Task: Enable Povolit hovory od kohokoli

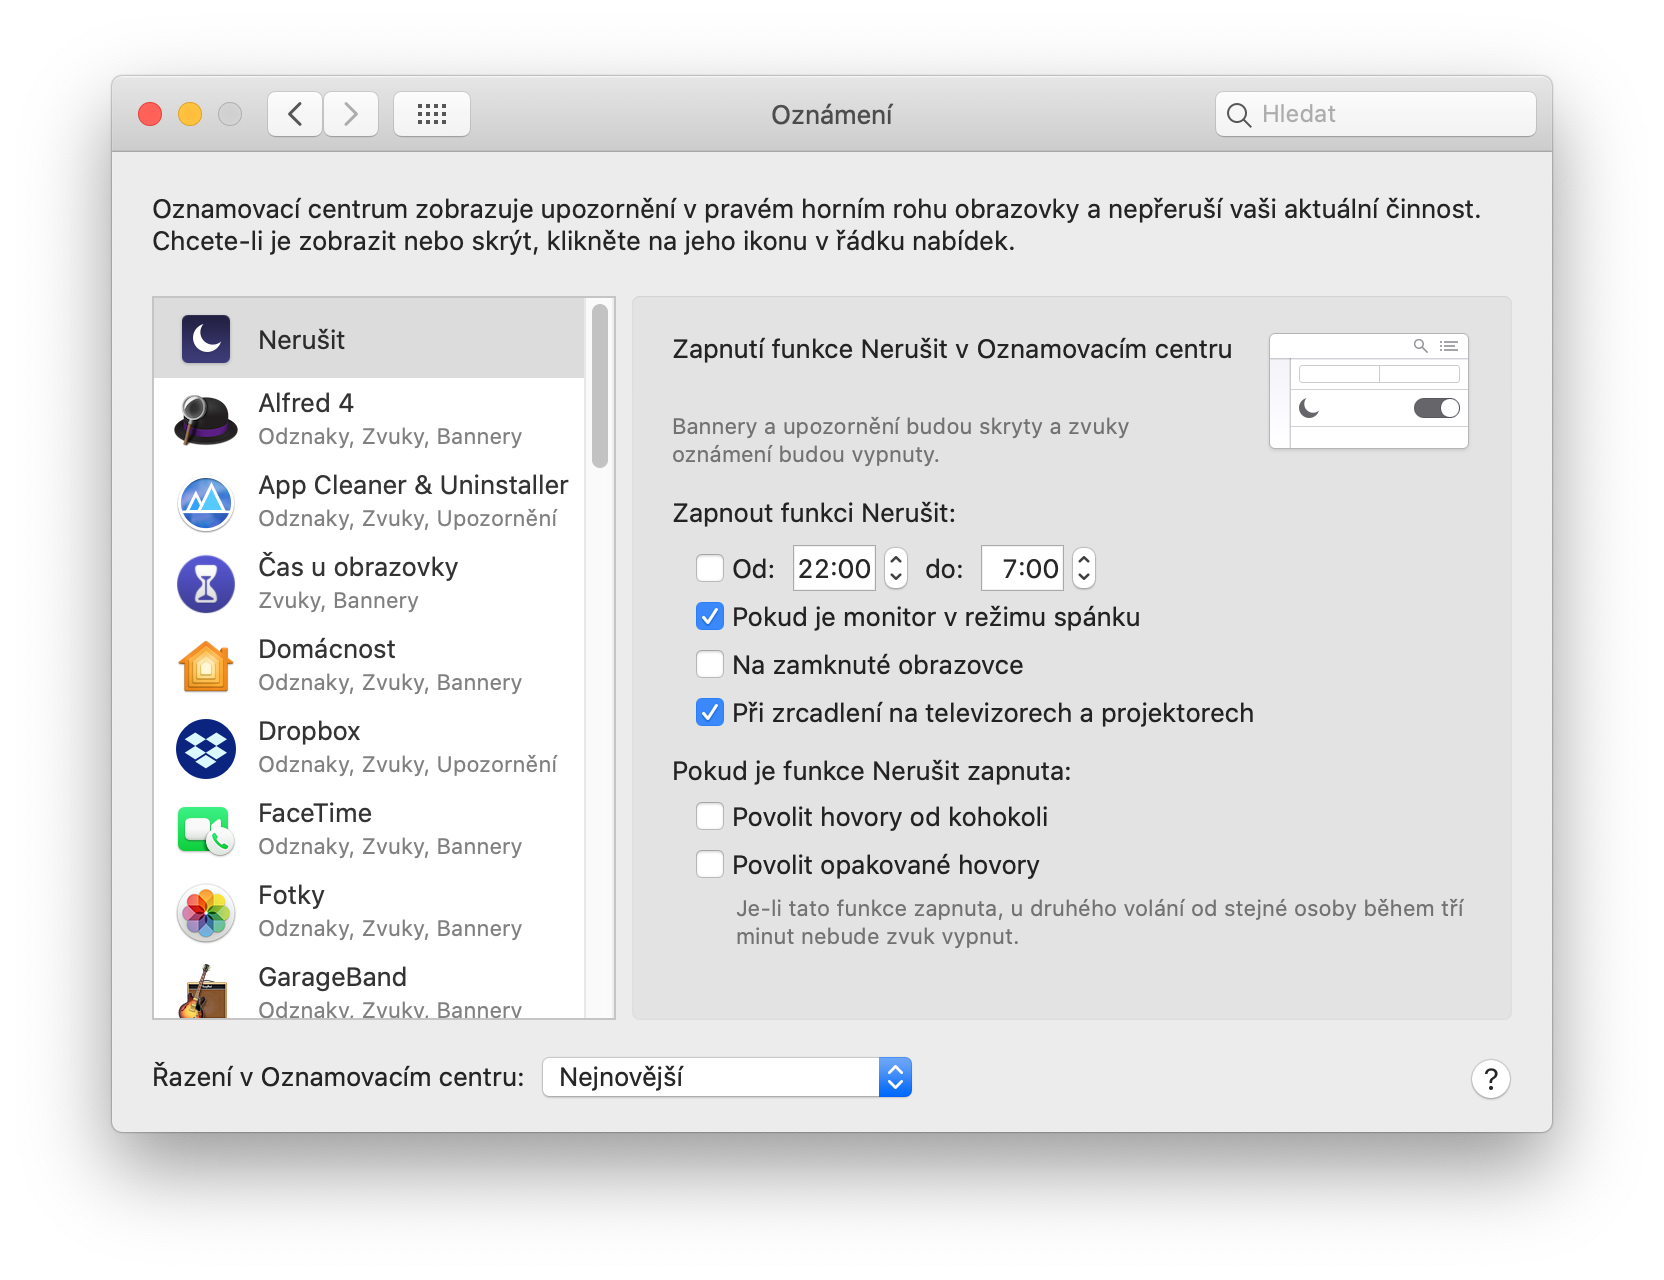Action: point(710,816)
